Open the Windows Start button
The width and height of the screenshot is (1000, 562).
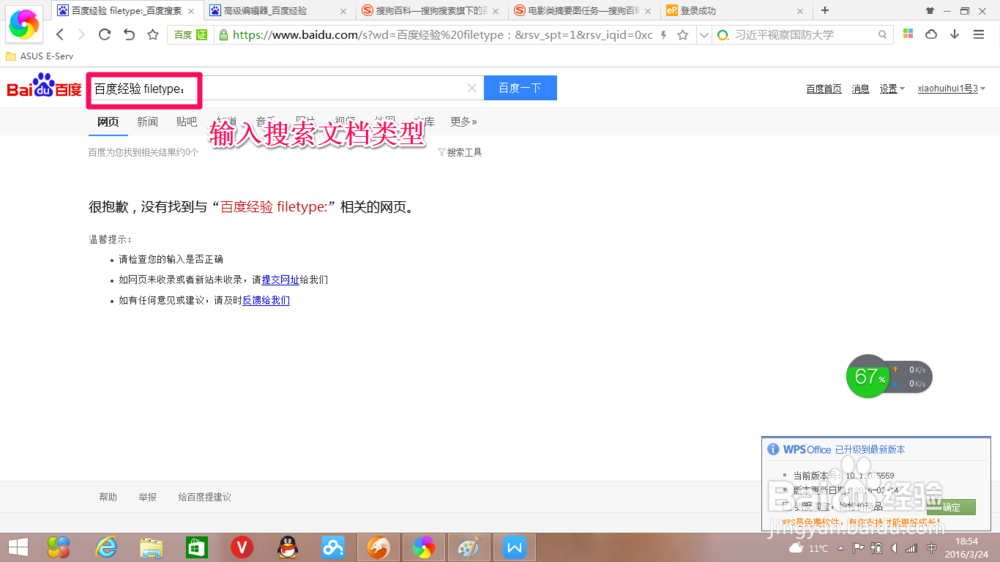pos(18,547)
